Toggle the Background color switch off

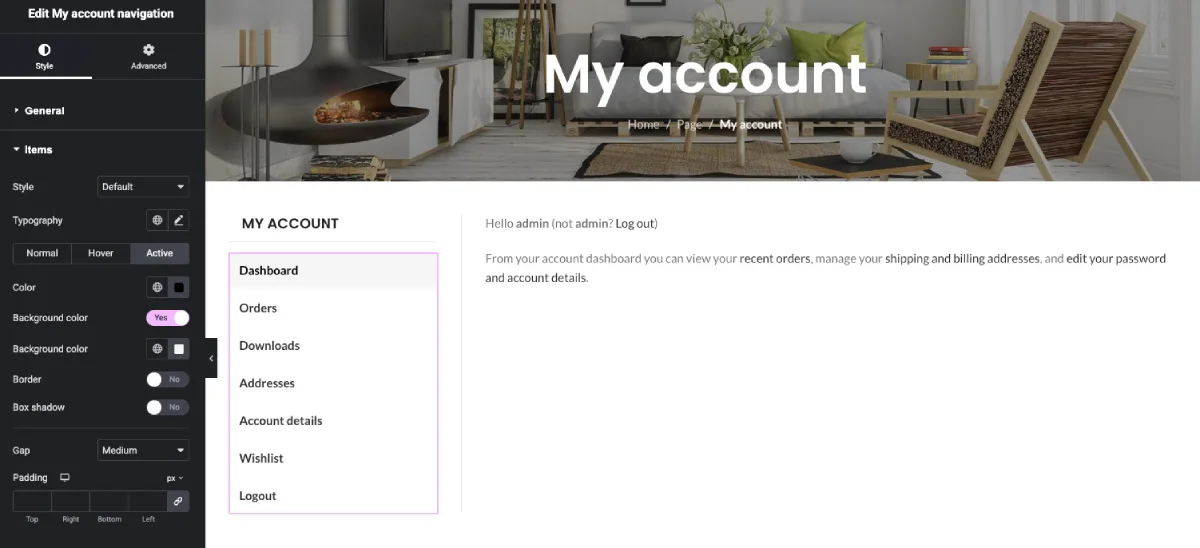click(x=167, y=318)
